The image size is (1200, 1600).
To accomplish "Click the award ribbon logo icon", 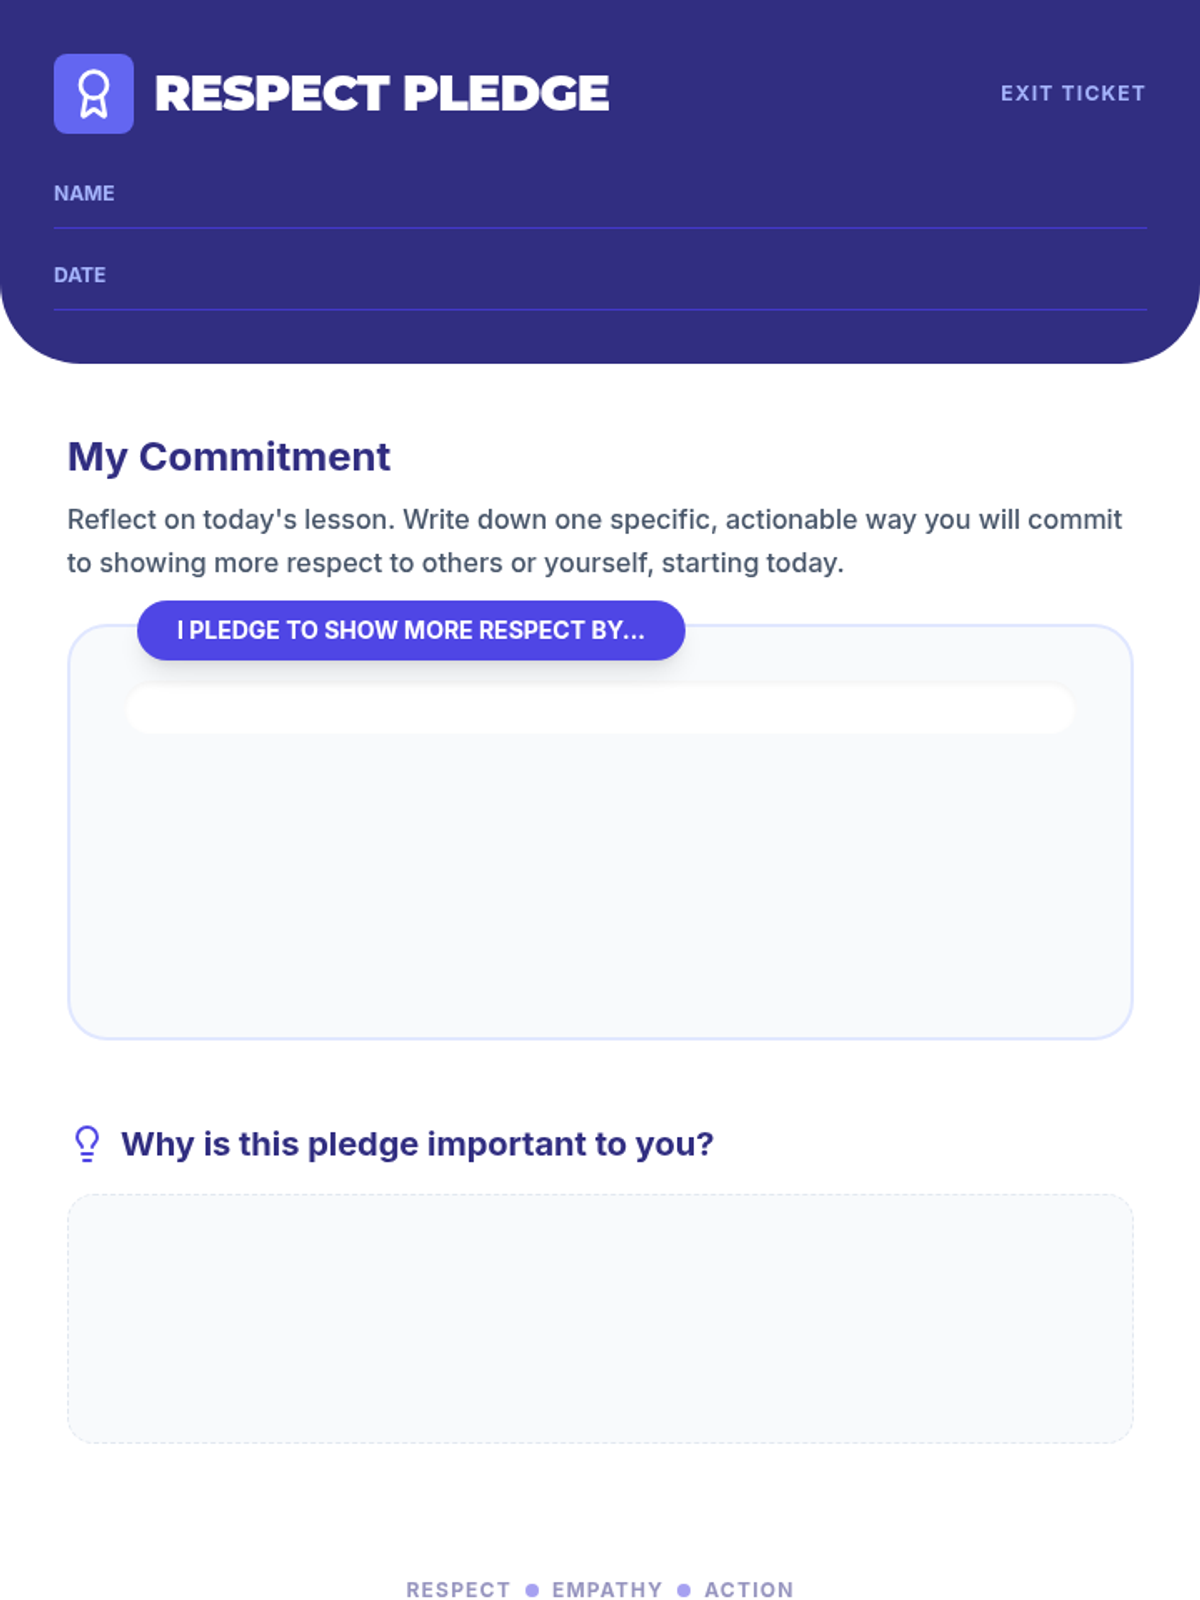I will (x=93, y=94).
